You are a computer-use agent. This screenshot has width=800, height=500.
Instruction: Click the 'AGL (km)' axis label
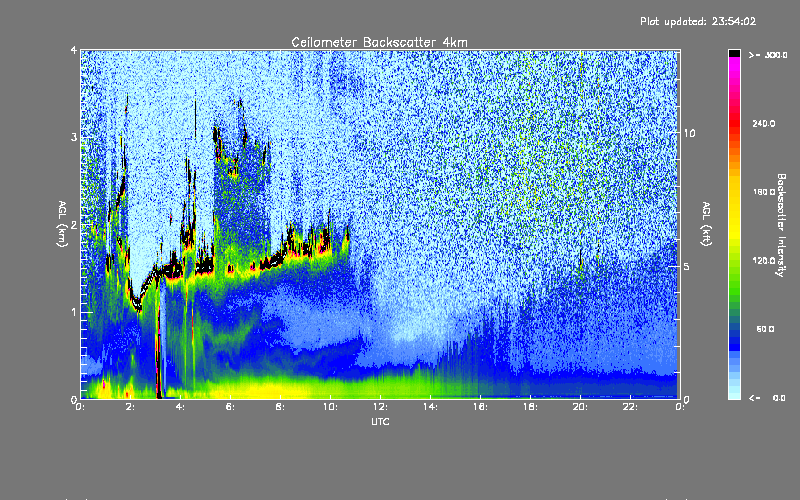point(62,224)
